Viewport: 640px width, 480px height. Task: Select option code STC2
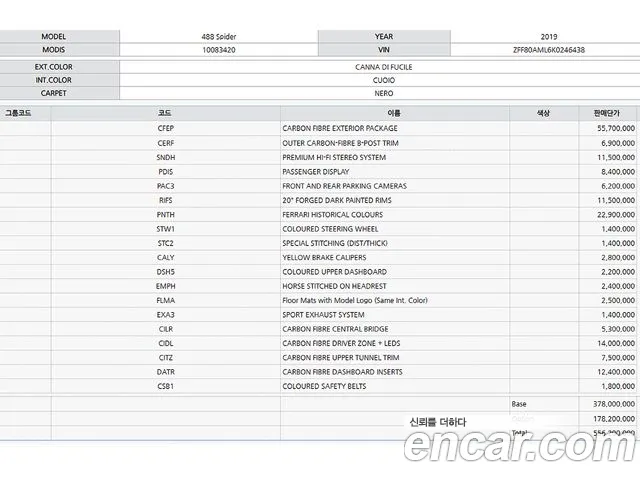point(166,243)
